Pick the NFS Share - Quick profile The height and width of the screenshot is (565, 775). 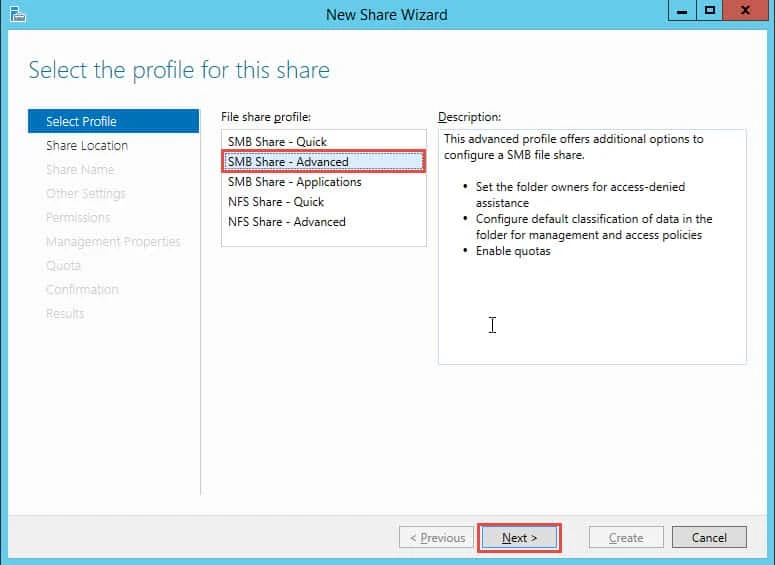point(324,202)
